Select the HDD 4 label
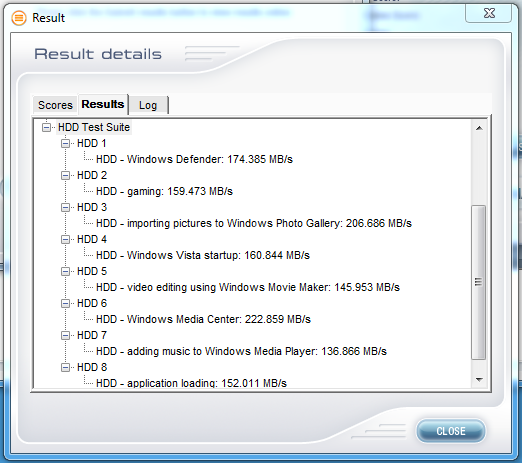Image resolution: width=522 pixels, height=463 pixels. coord(92,239)
